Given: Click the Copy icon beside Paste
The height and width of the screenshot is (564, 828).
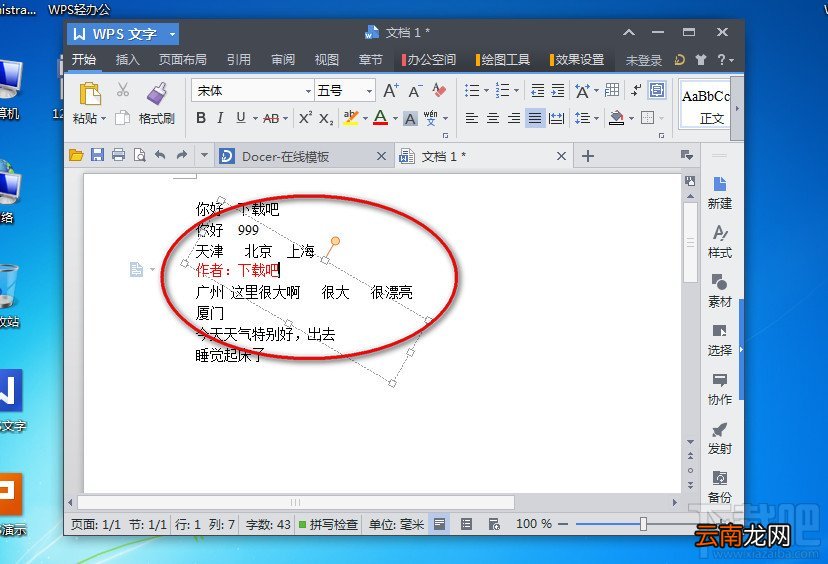Looking at the screenshot, I should coord(123,117).
